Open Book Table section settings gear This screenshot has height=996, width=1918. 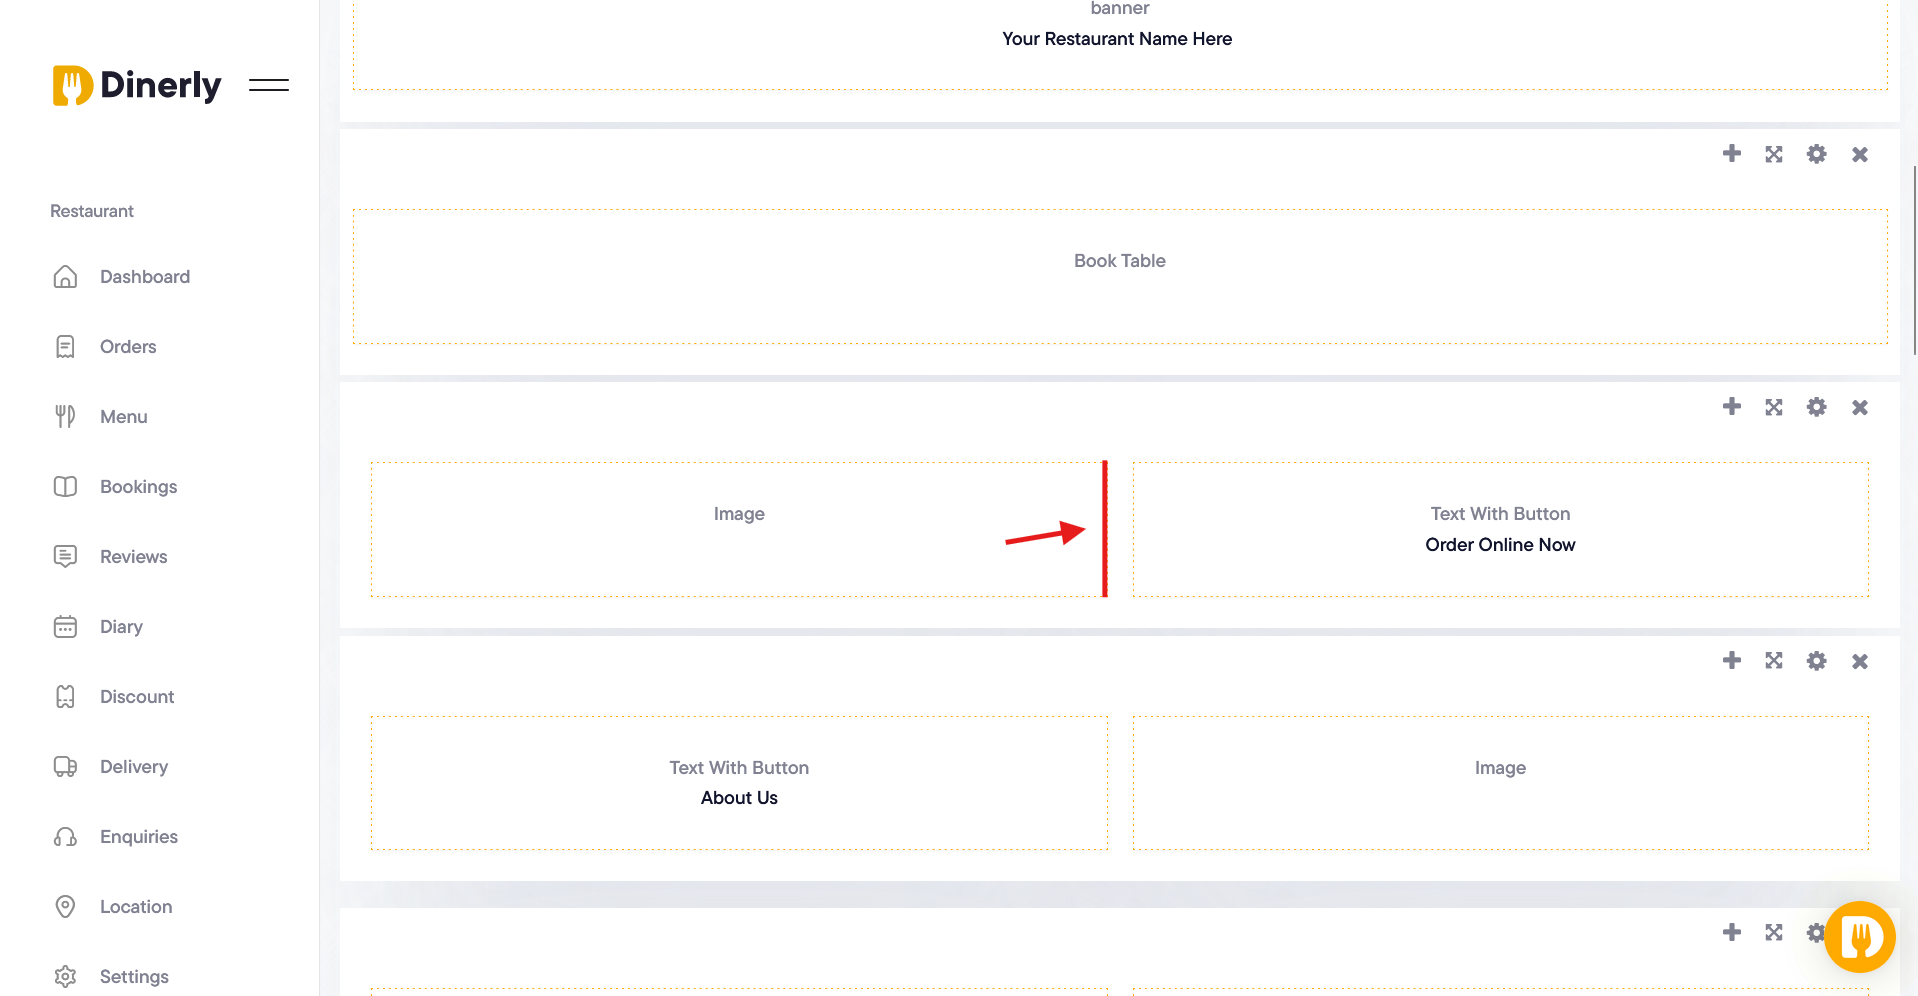coord(1817,154)
